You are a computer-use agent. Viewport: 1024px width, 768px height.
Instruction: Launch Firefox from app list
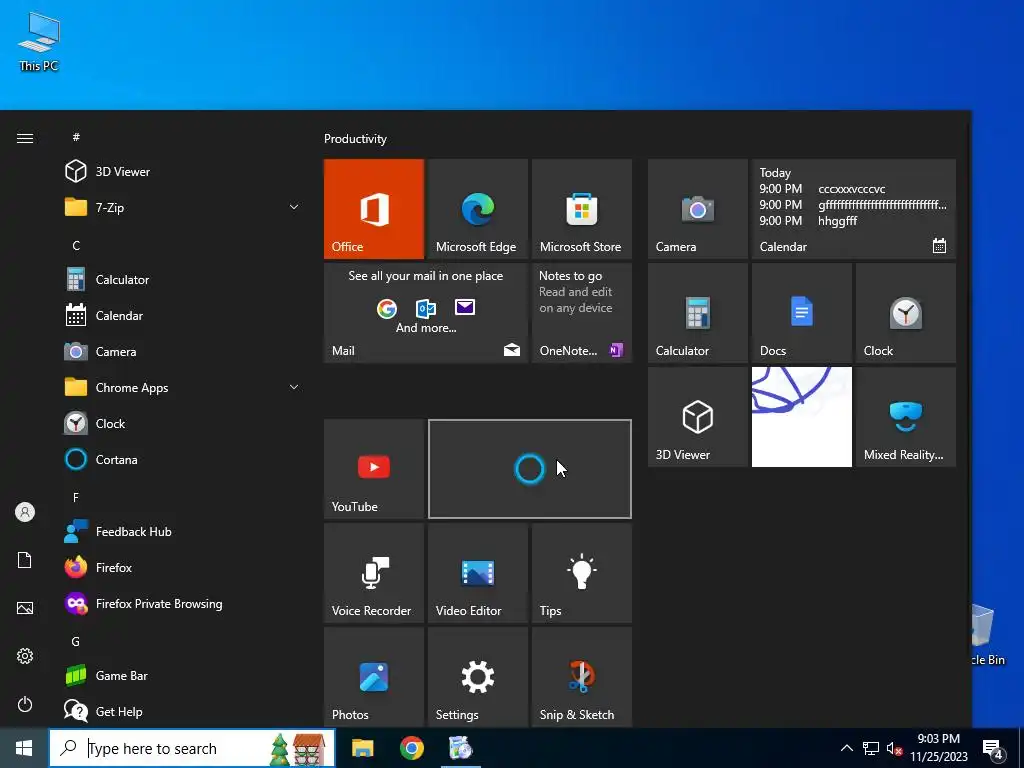(x=183, y=568)
